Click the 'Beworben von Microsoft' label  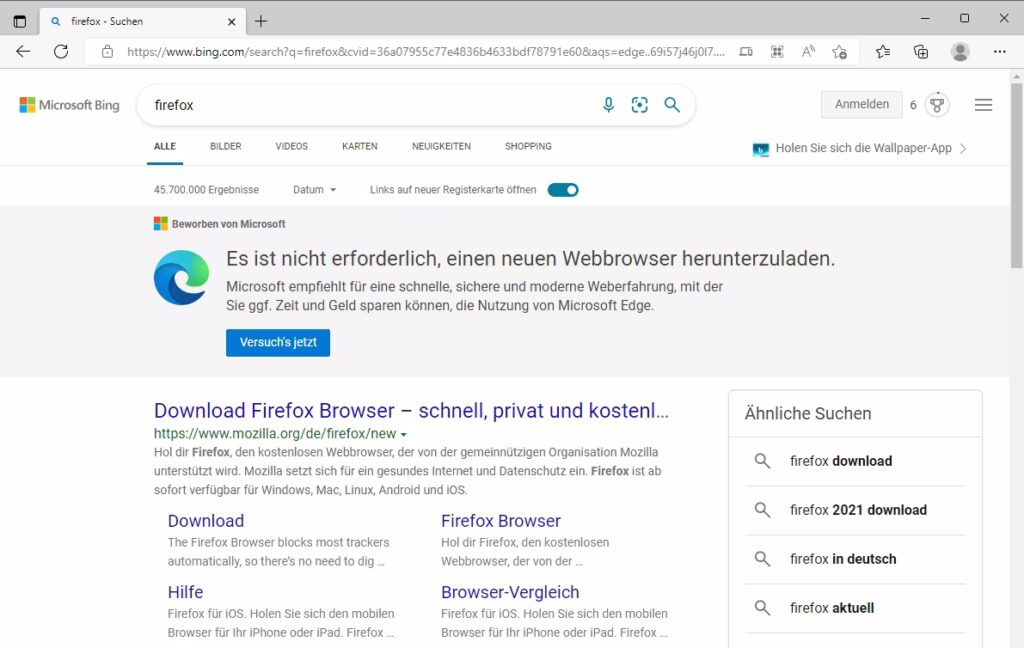(229, 224)
